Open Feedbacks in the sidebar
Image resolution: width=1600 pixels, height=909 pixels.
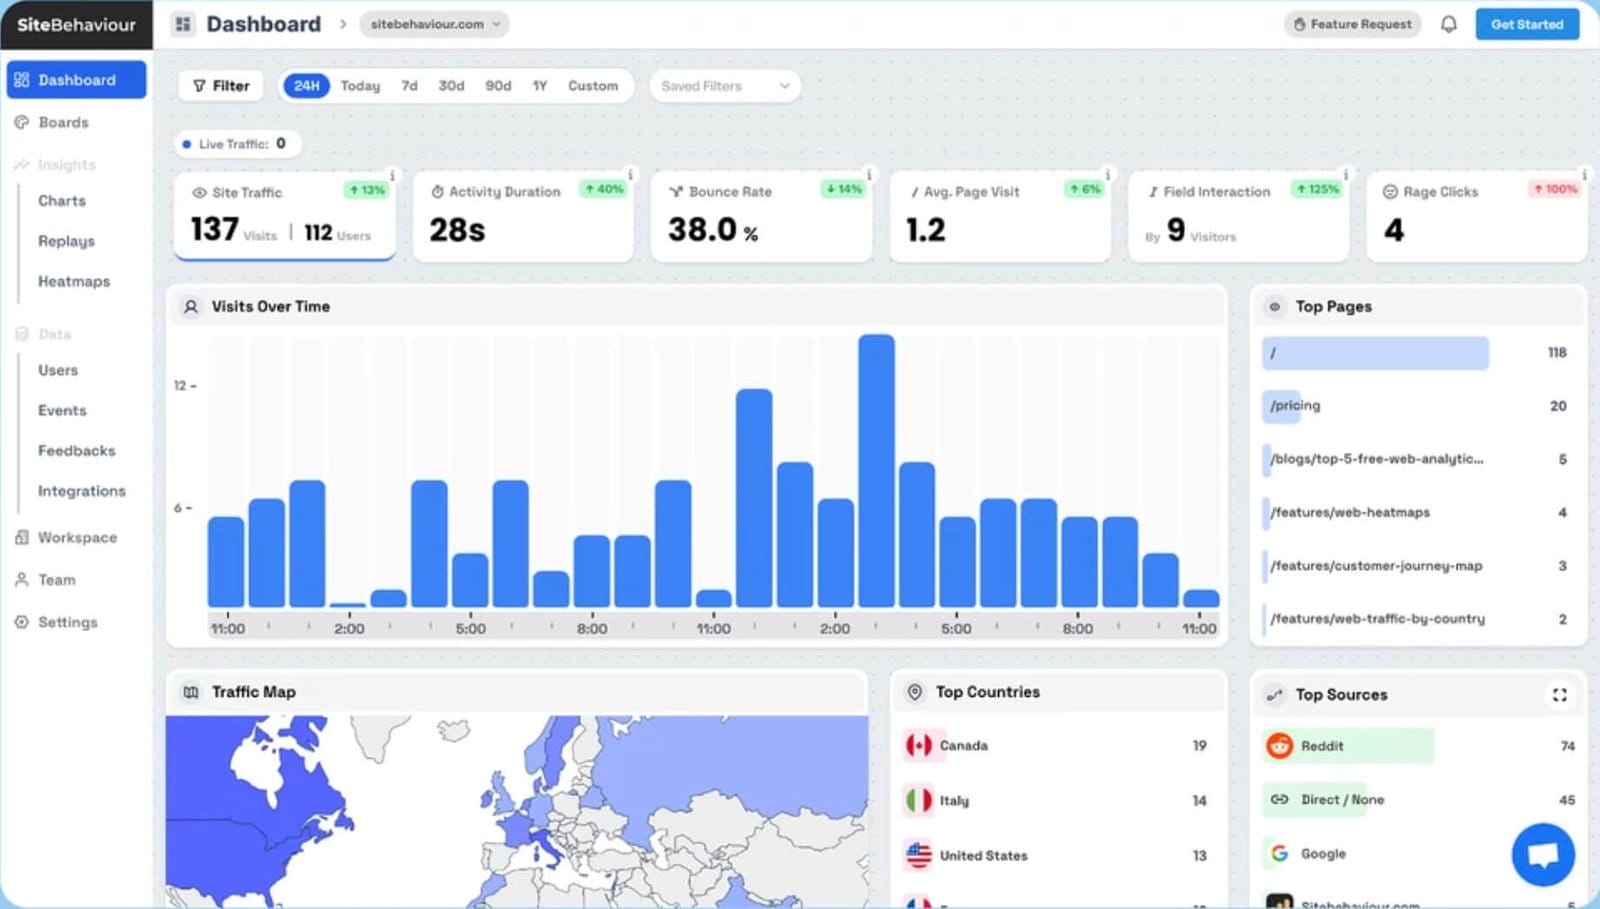tap(76, 451)
